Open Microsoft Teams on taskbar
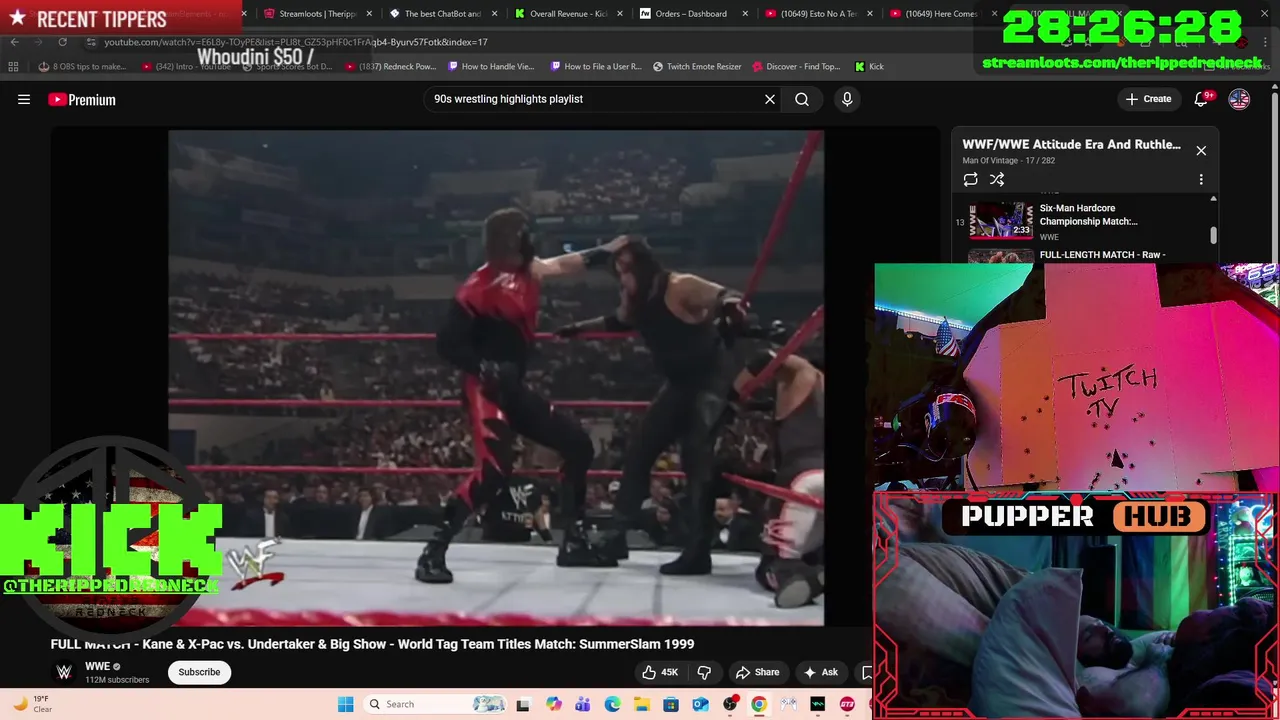This screenshot has width=1280, height=720. pyautogui.click(x=583, y=704)
